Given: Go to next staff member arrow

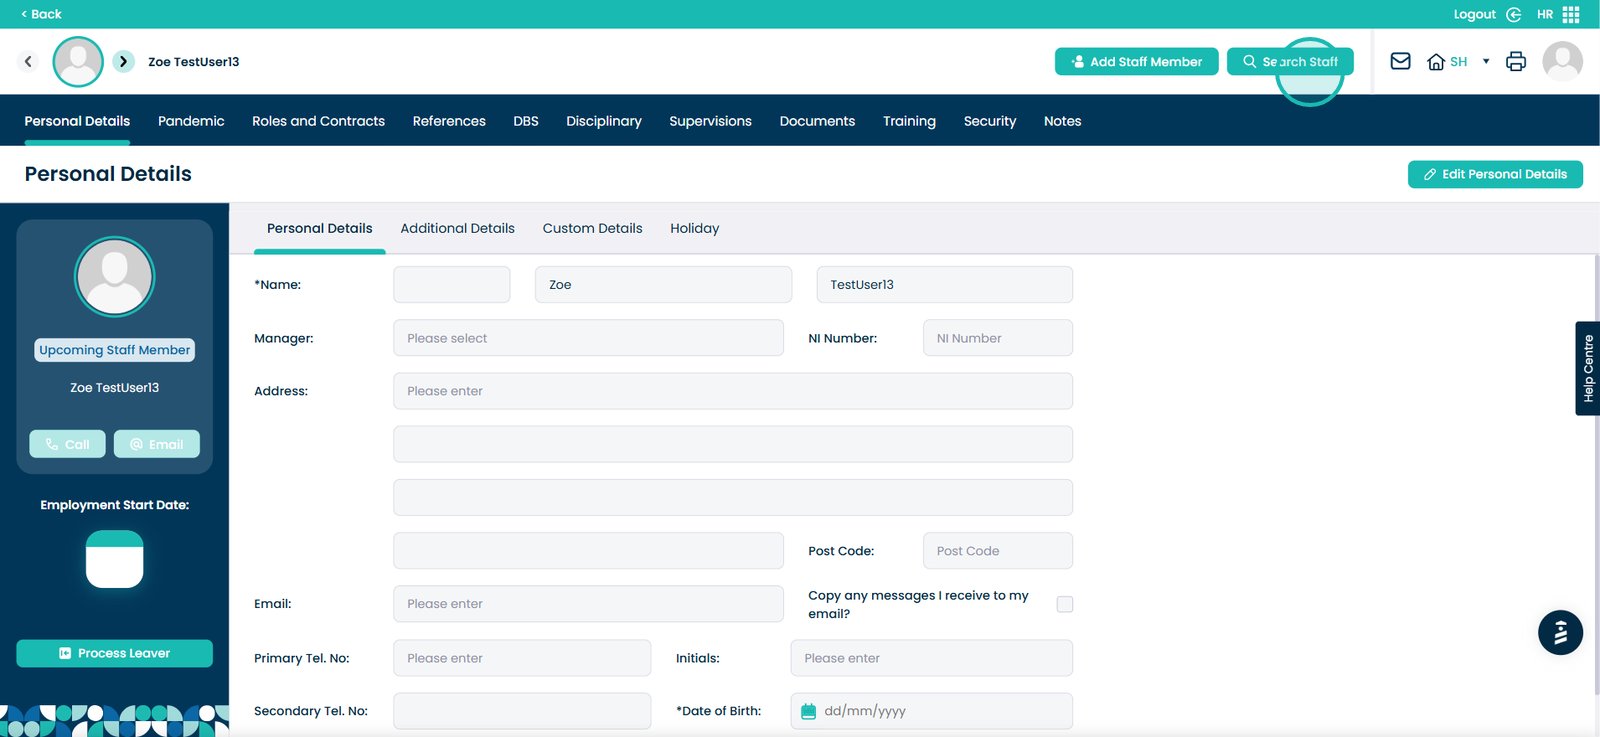Looking at the screenshot, I should pyautogui.click(x=123, y=61).
